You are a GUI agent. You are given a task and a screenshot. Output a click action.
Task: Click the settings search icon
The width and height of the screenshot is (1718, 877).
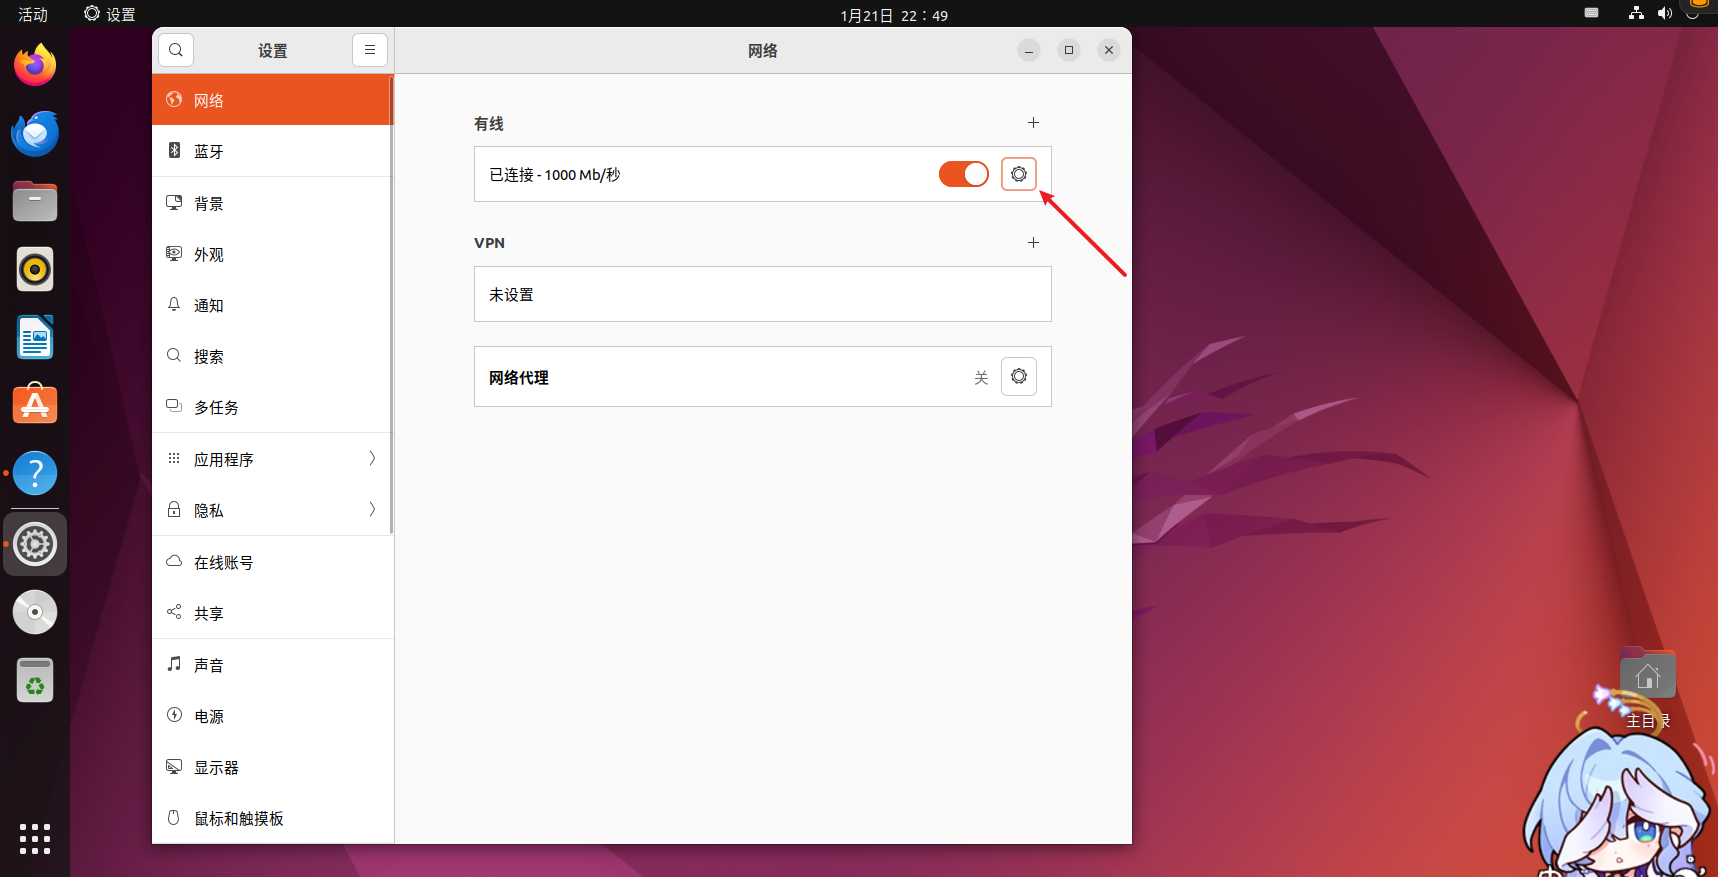coord(176,50)
